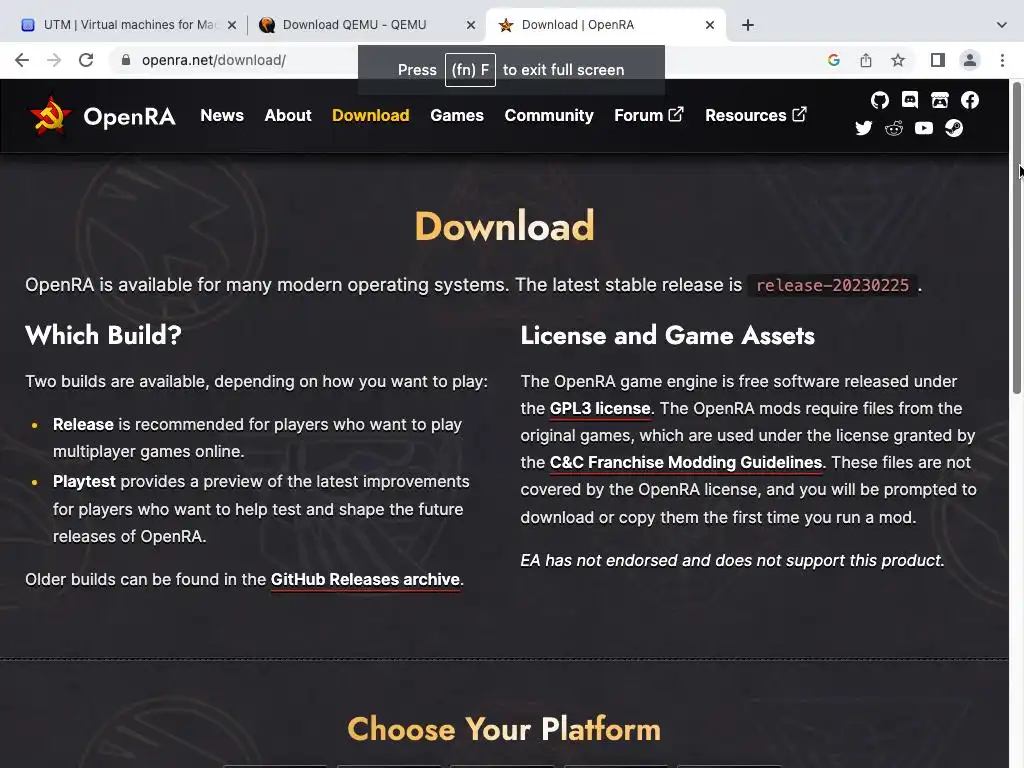
Task: Open the Steam icon in the header
Action: pos(953,128)
